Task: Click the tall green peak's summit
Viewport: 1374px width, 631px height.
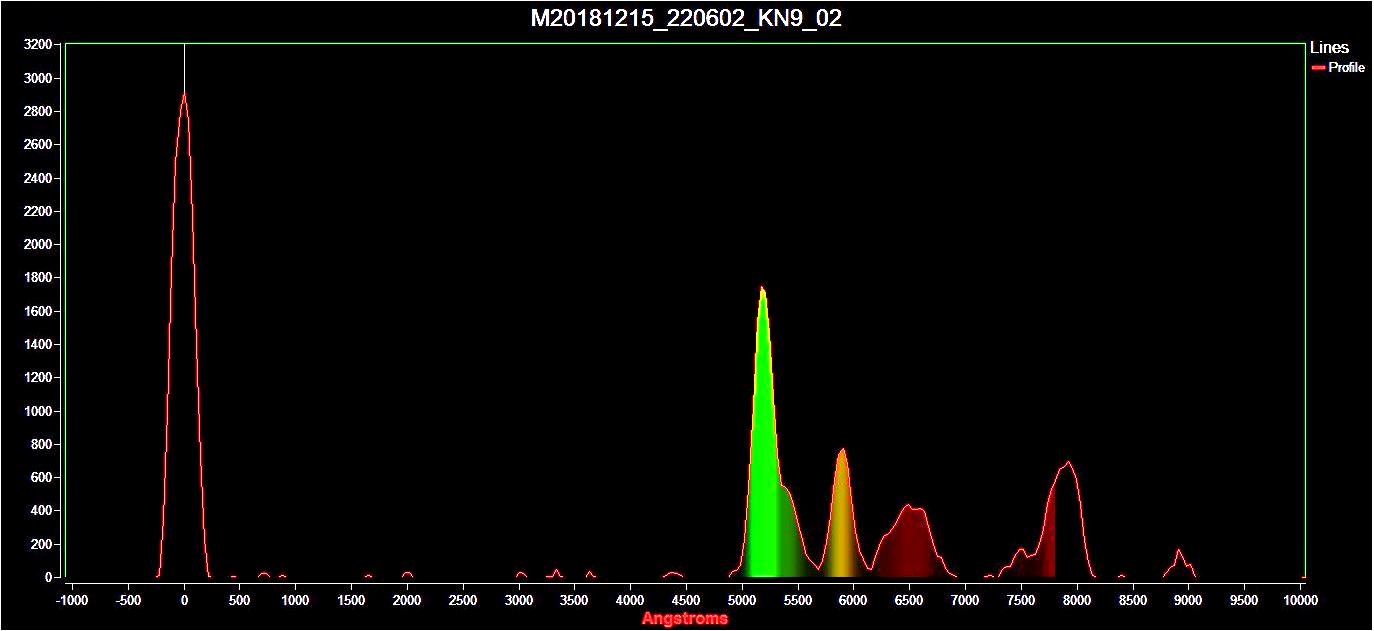Action: click(x=762, y=289)
